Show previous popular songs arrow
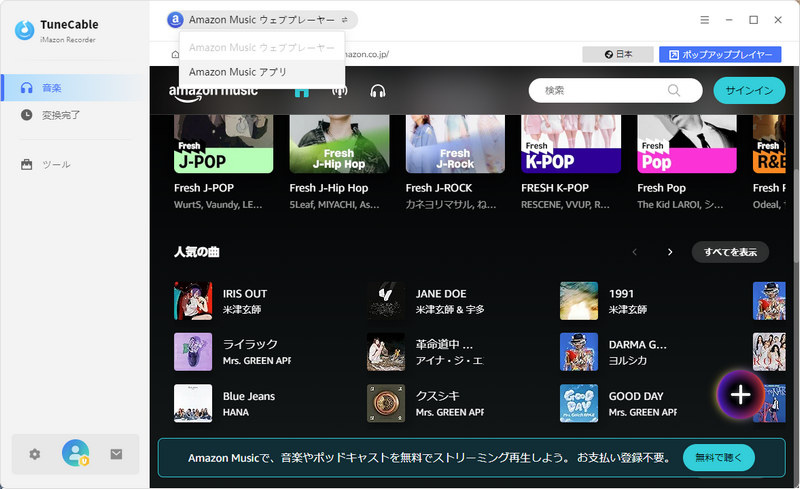The height and width of the screenshot is (489, 800). [635, 252]
